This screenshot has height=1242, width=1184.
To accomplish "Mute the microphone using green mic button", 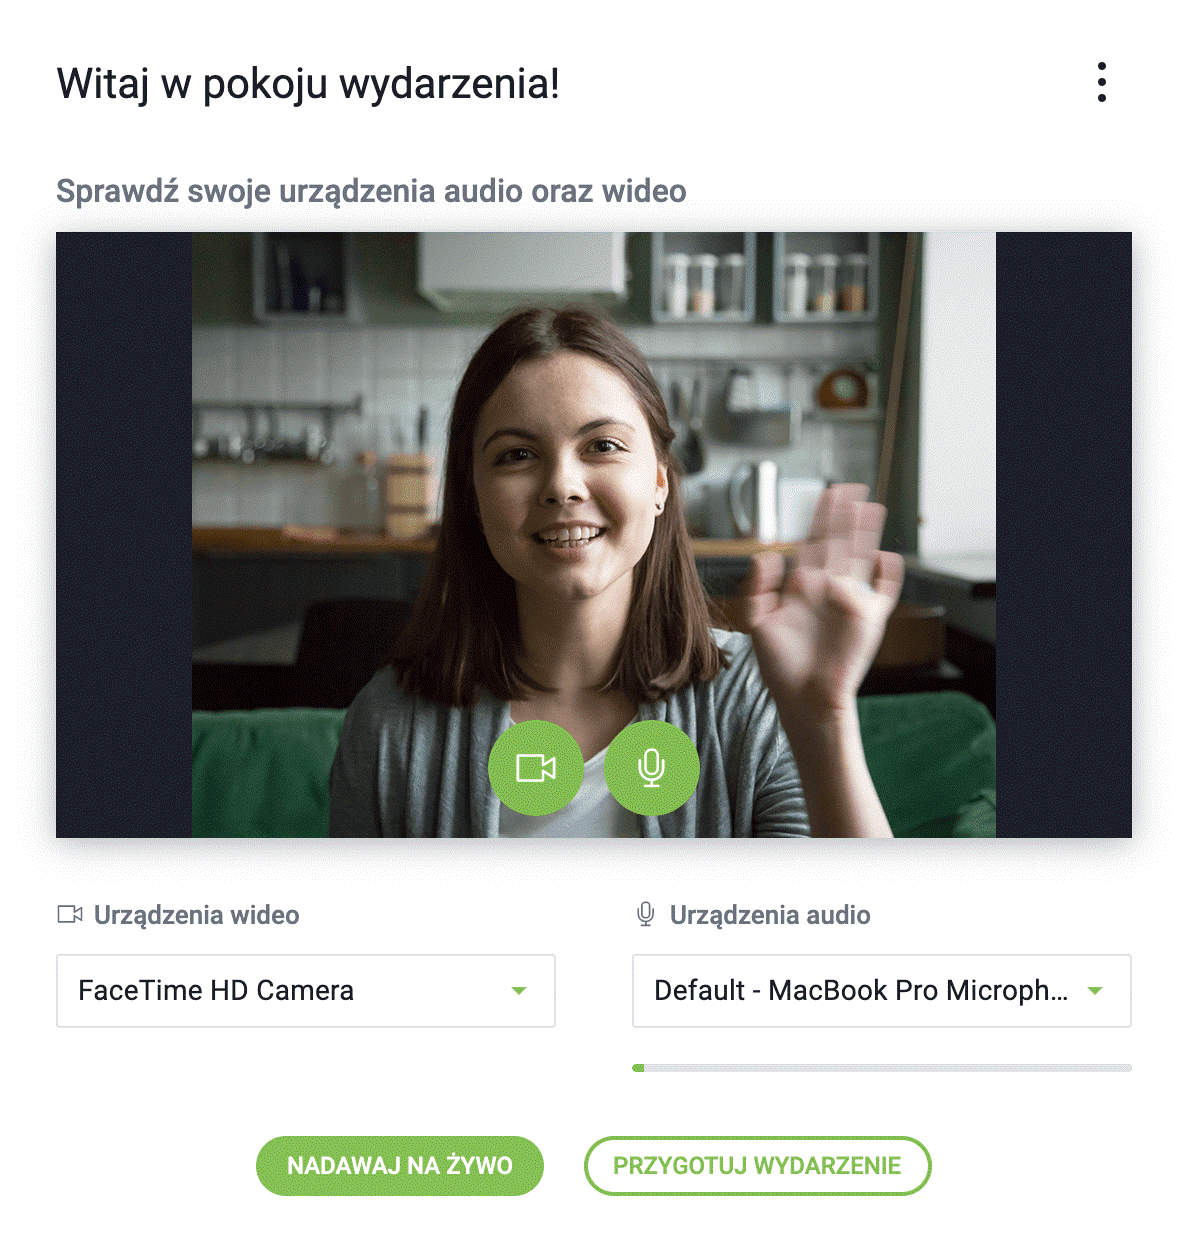I will pyautogui.click(x=651, y=767).
